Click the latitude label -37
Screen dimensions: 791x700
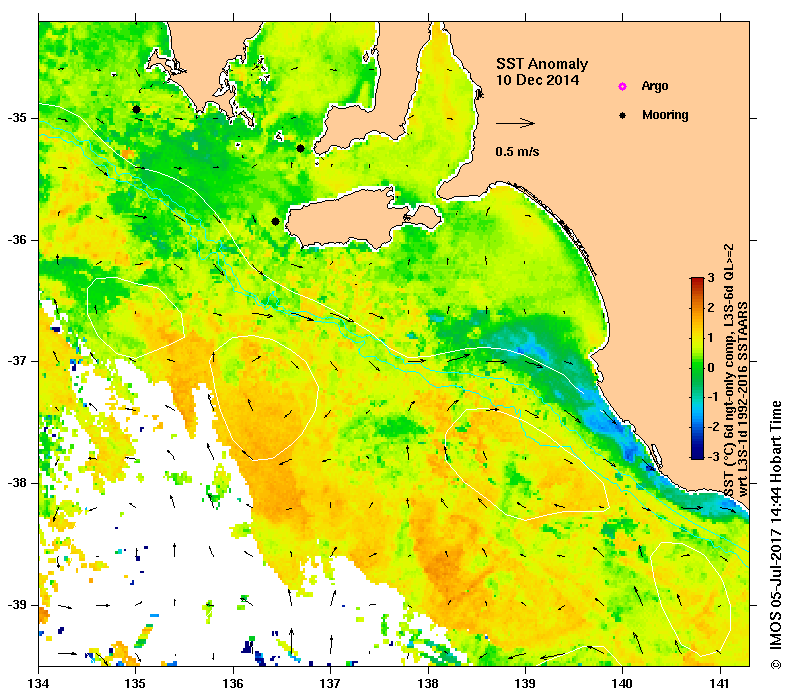coord(18,362)
